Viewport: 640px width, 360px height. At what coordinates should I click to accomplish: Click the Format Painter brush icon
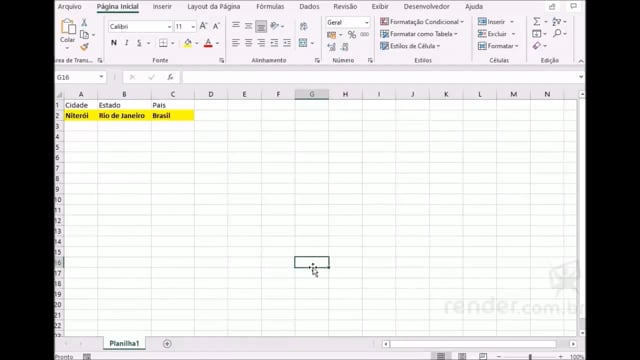pyautogui.click(x=84, y=47)
